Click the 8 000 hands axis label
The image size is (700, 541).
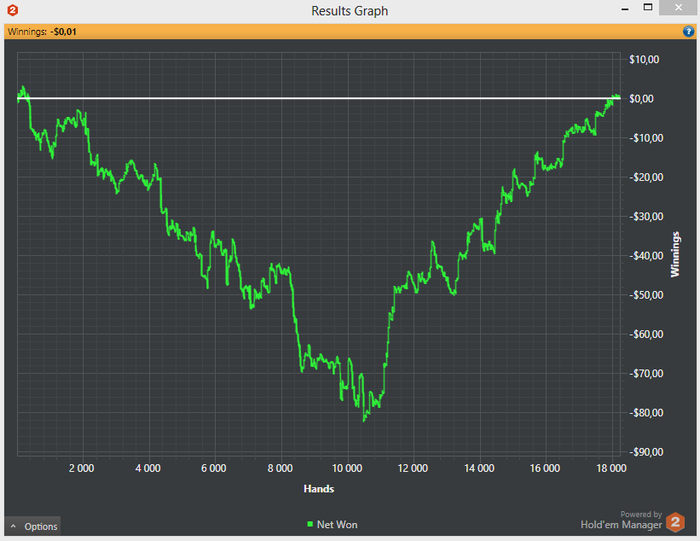[280, 468]
